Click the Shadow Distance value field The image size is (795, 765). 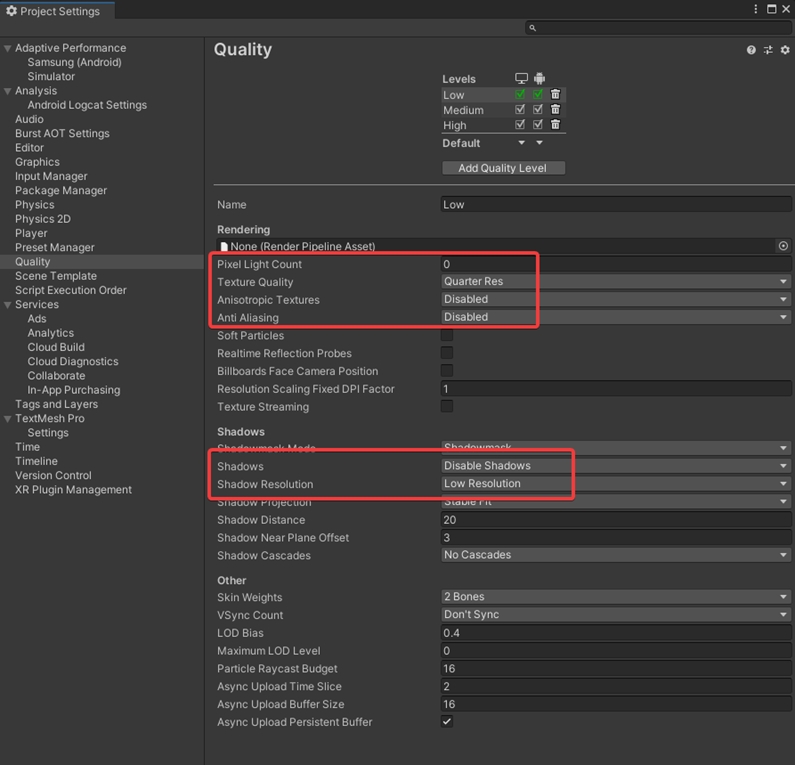point(615,520)
